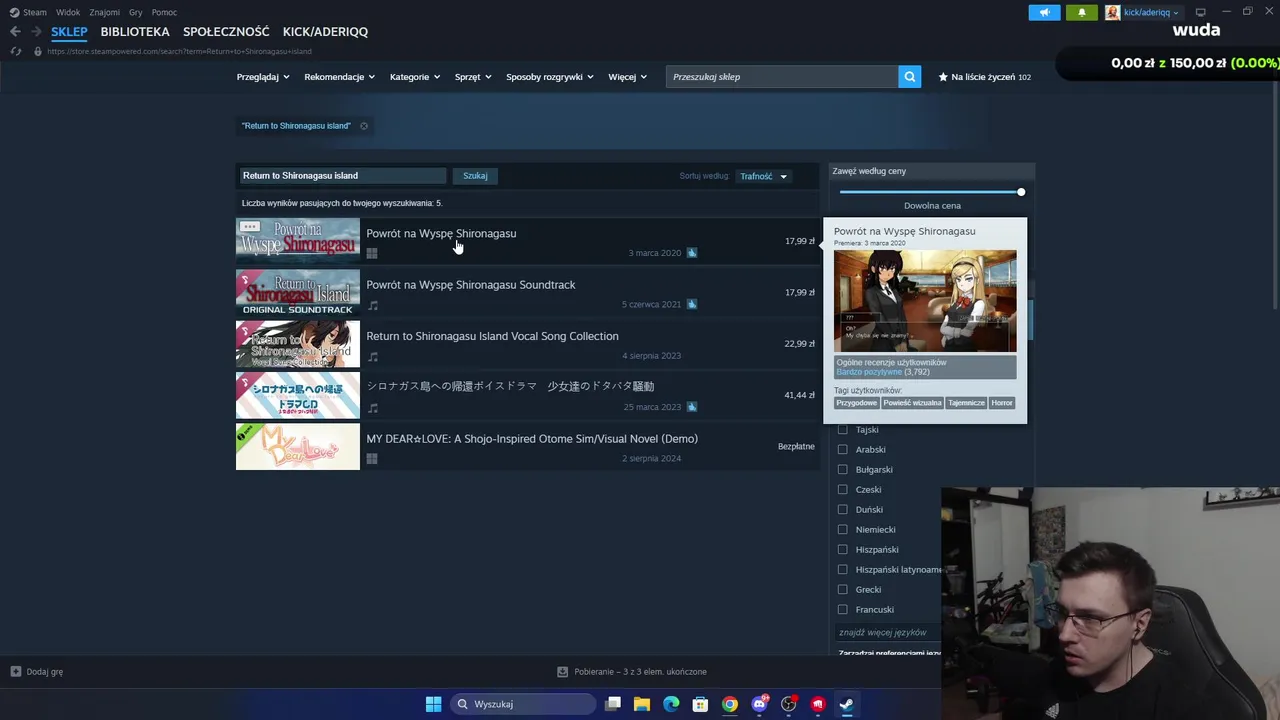Click the Dodaj grę plus icon

(16, 672)
